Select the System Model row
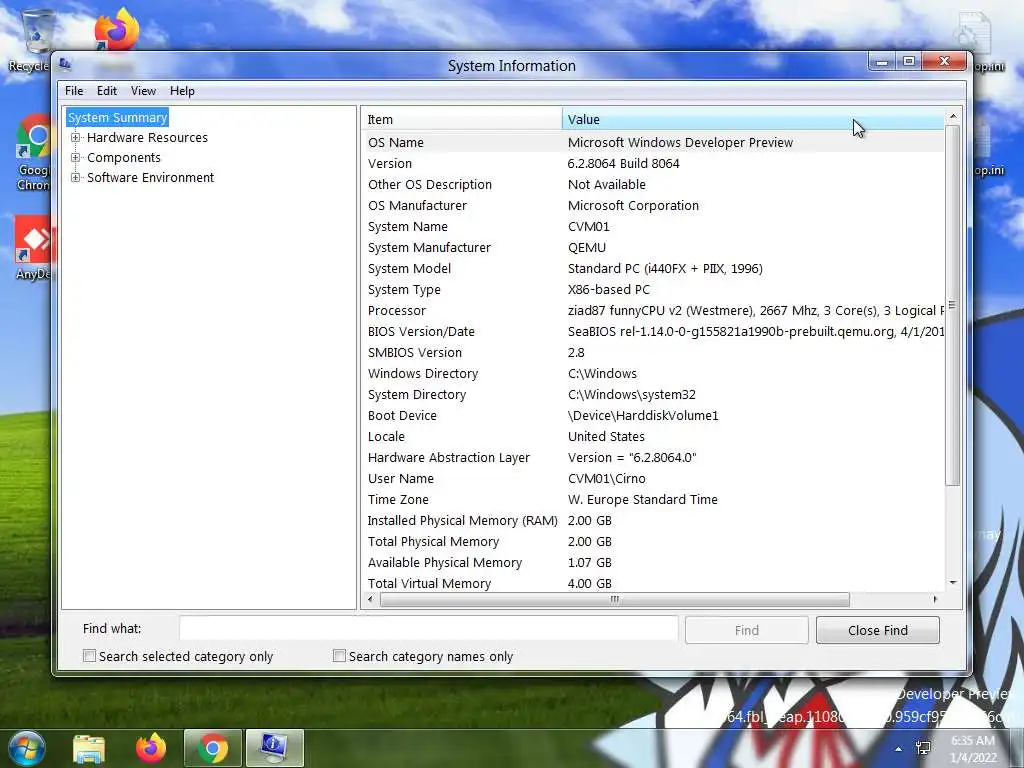Viewport: 1024px width, 768px height. tap(653, 268)
